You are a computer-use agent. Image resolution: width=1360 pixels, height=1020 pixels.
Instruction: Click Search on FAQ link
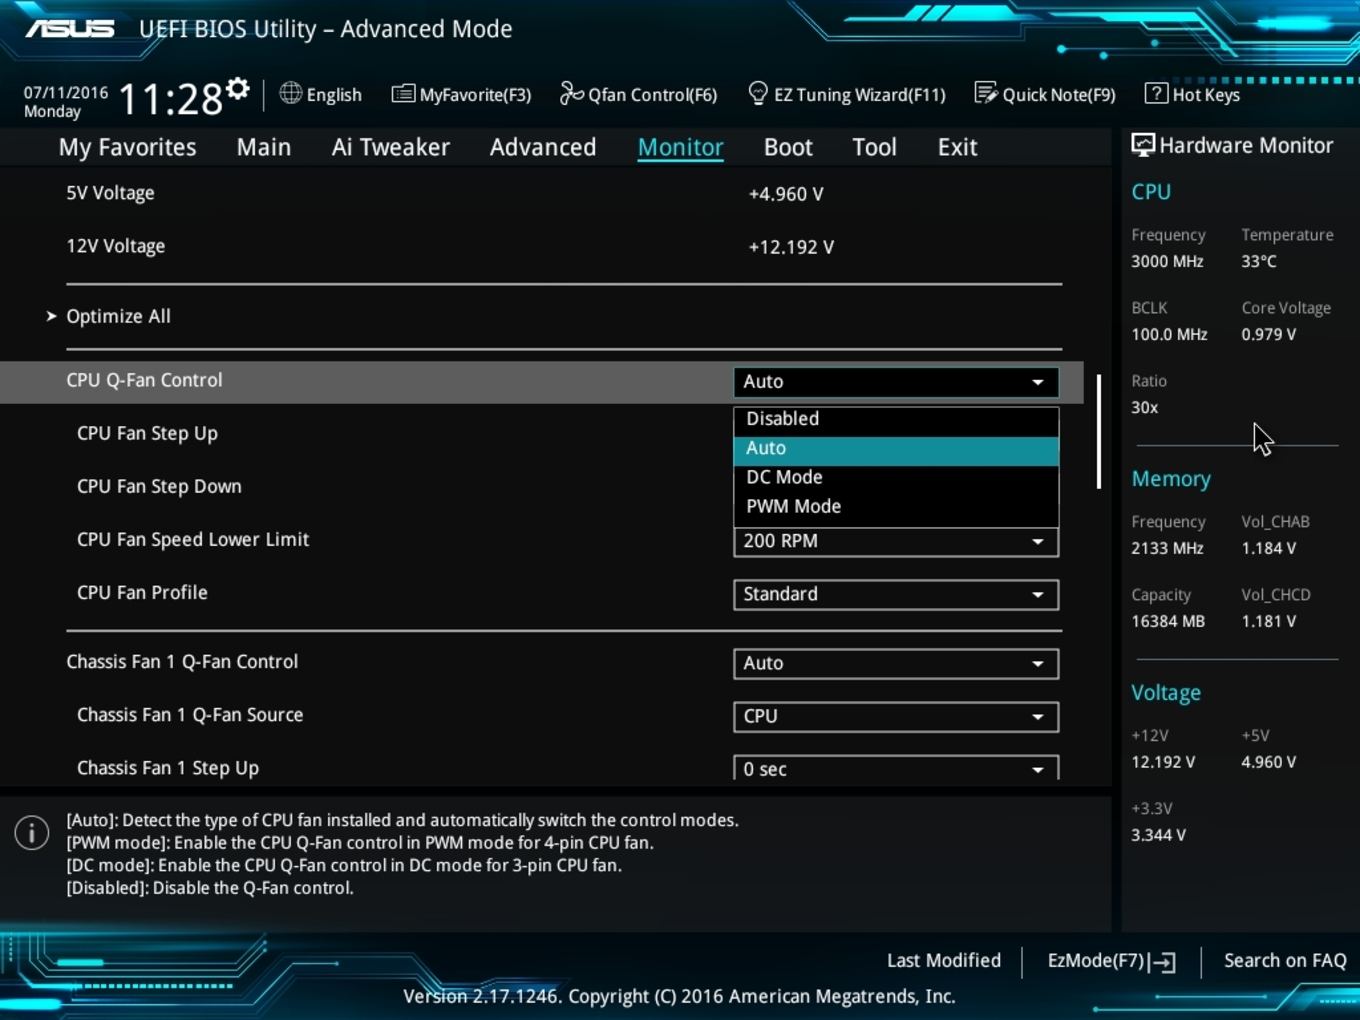1285,960
